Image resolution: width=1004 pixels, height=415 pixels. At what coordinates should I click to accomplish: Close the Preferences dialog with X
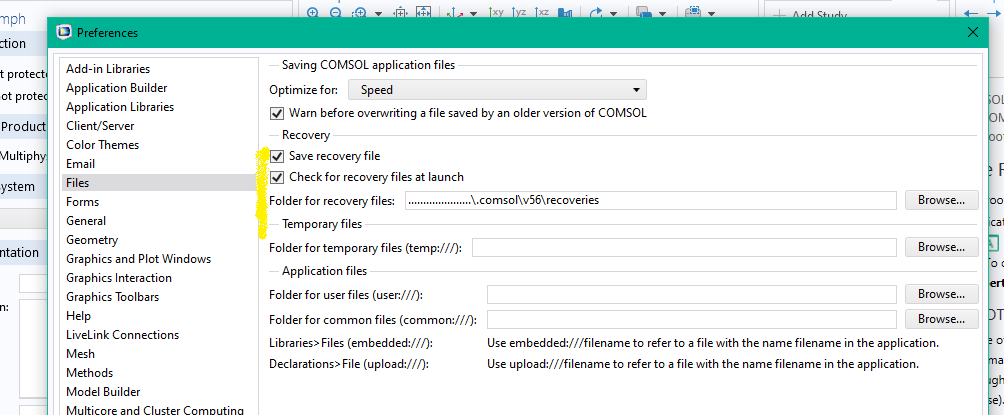(x=971, y=33)
